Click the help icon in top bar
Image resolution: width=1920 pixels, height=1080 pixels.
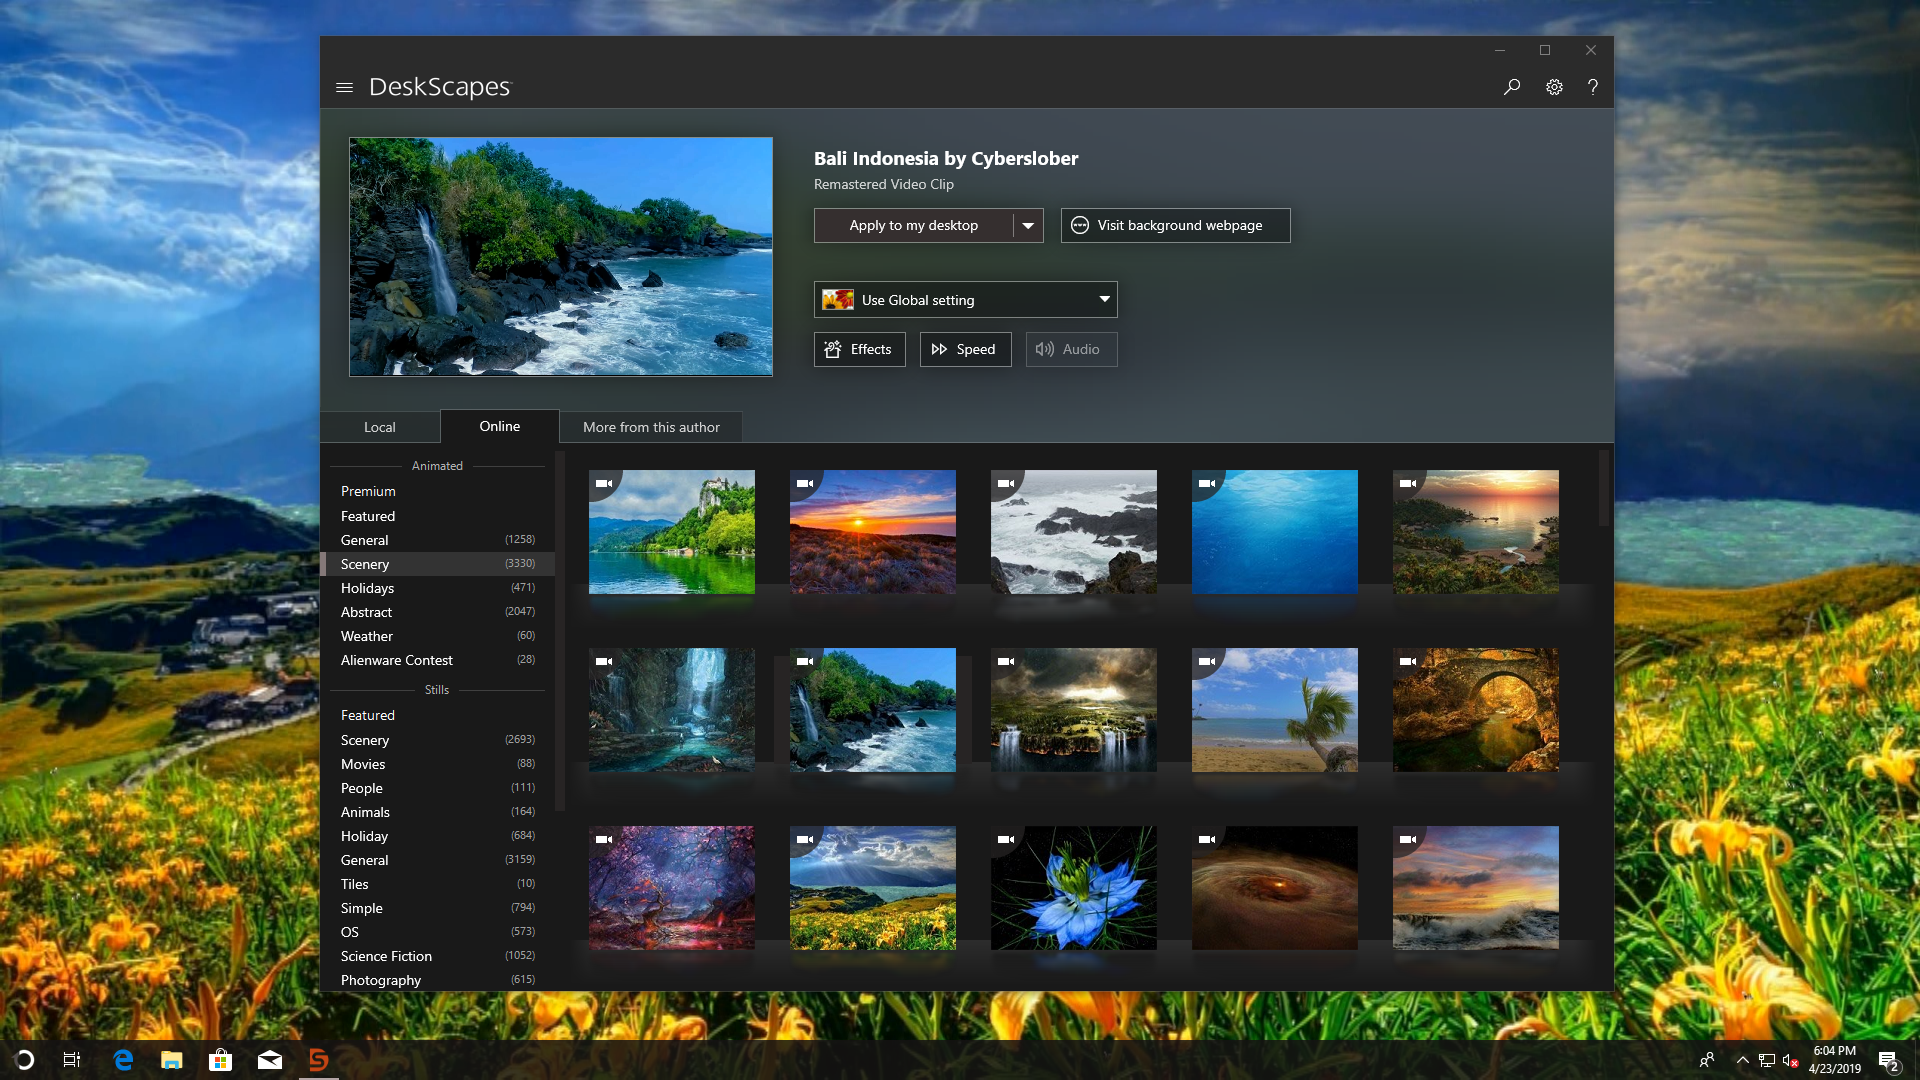[x=1592, y=86]
